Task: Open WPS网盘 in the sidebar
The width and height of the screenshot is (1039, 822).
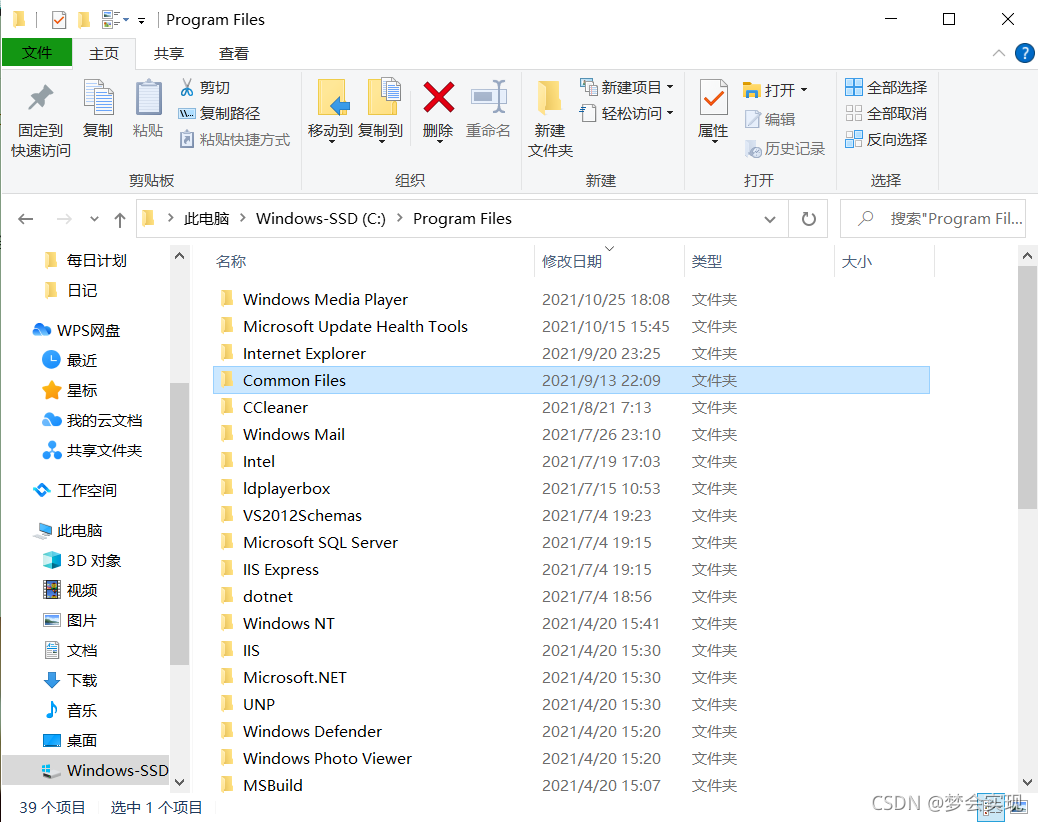Action: [77, 330]
